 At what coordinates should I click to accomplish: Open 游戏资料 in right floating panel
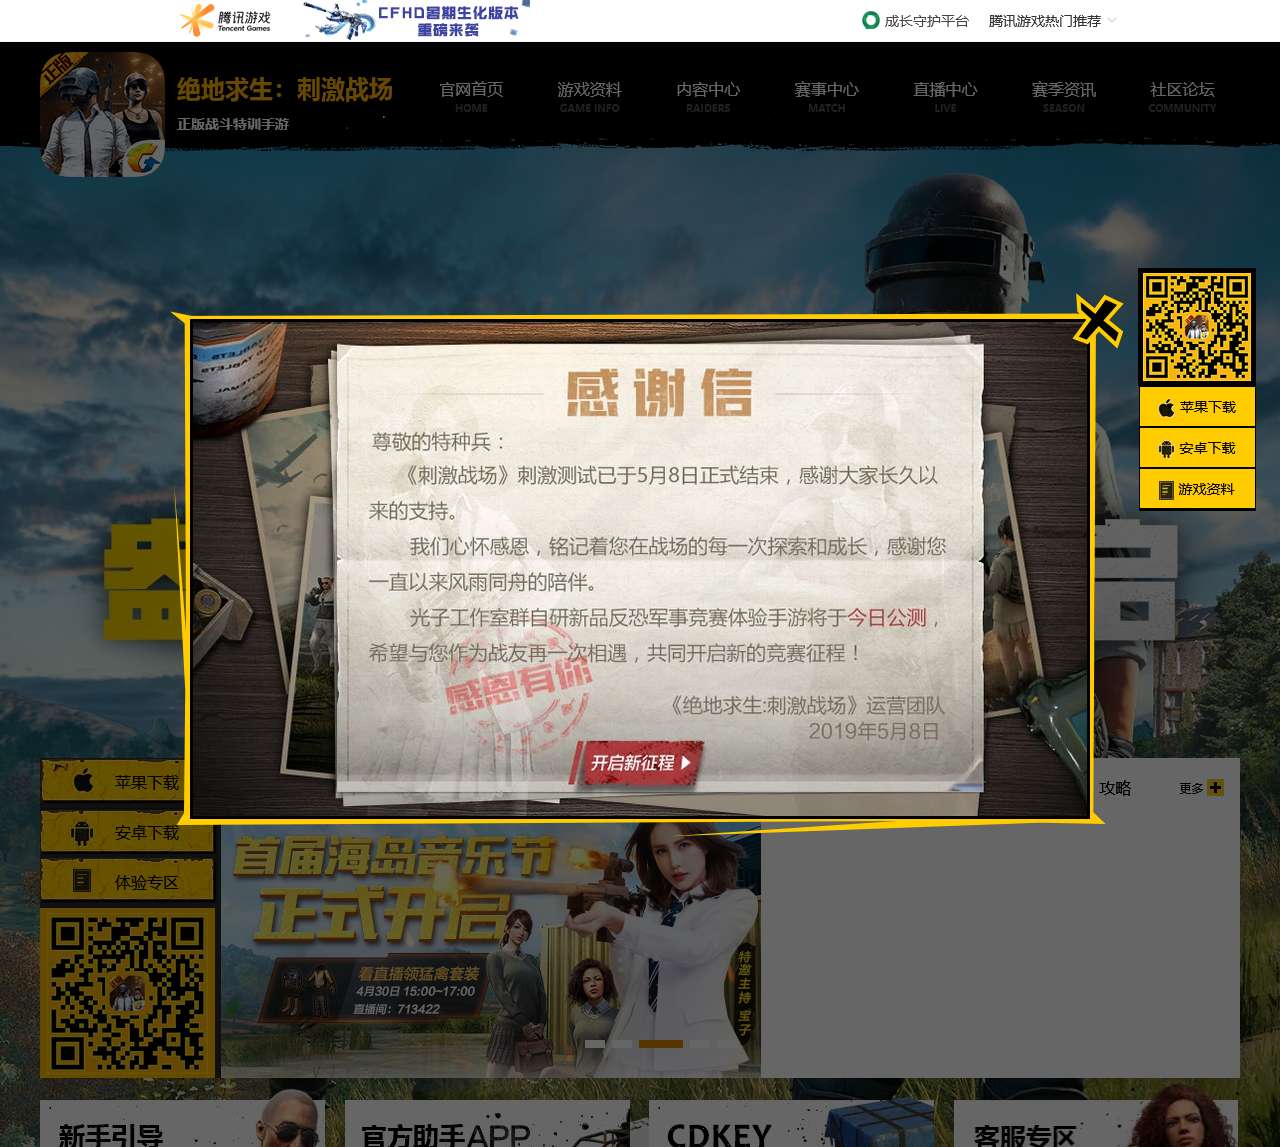[x=1197, y=489]
